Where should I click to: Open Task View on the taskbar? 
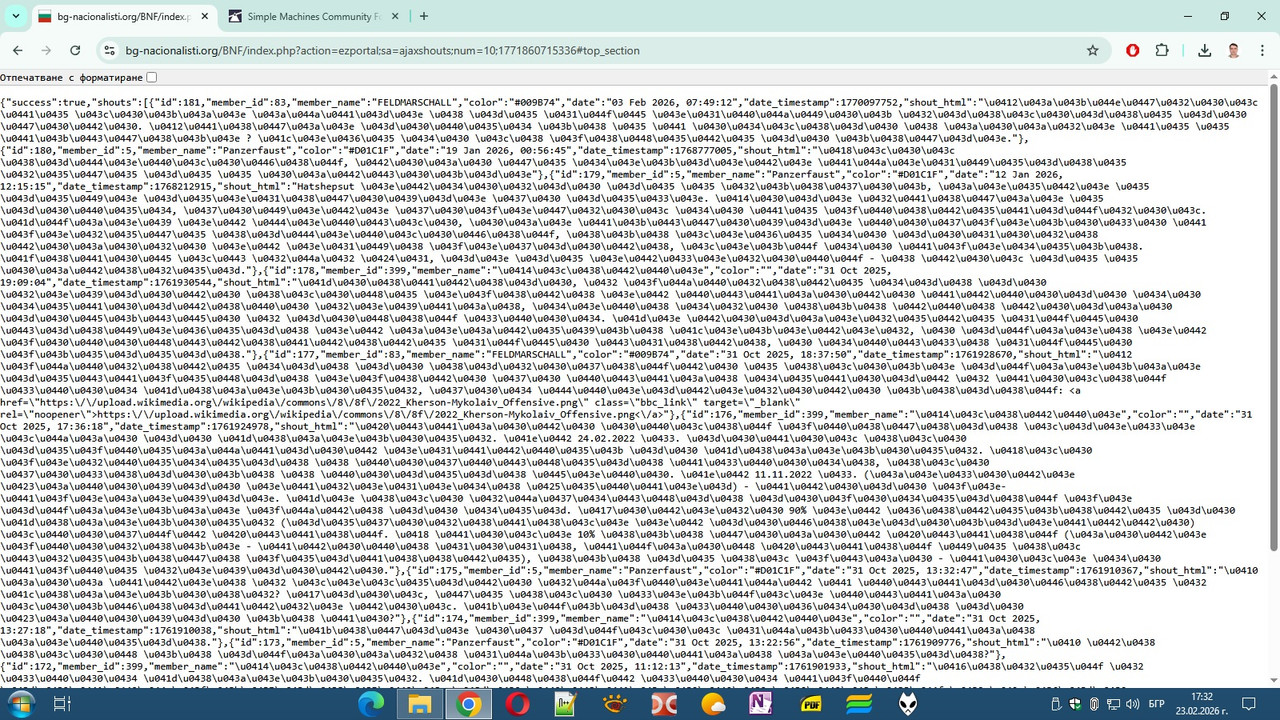point(61,704)
